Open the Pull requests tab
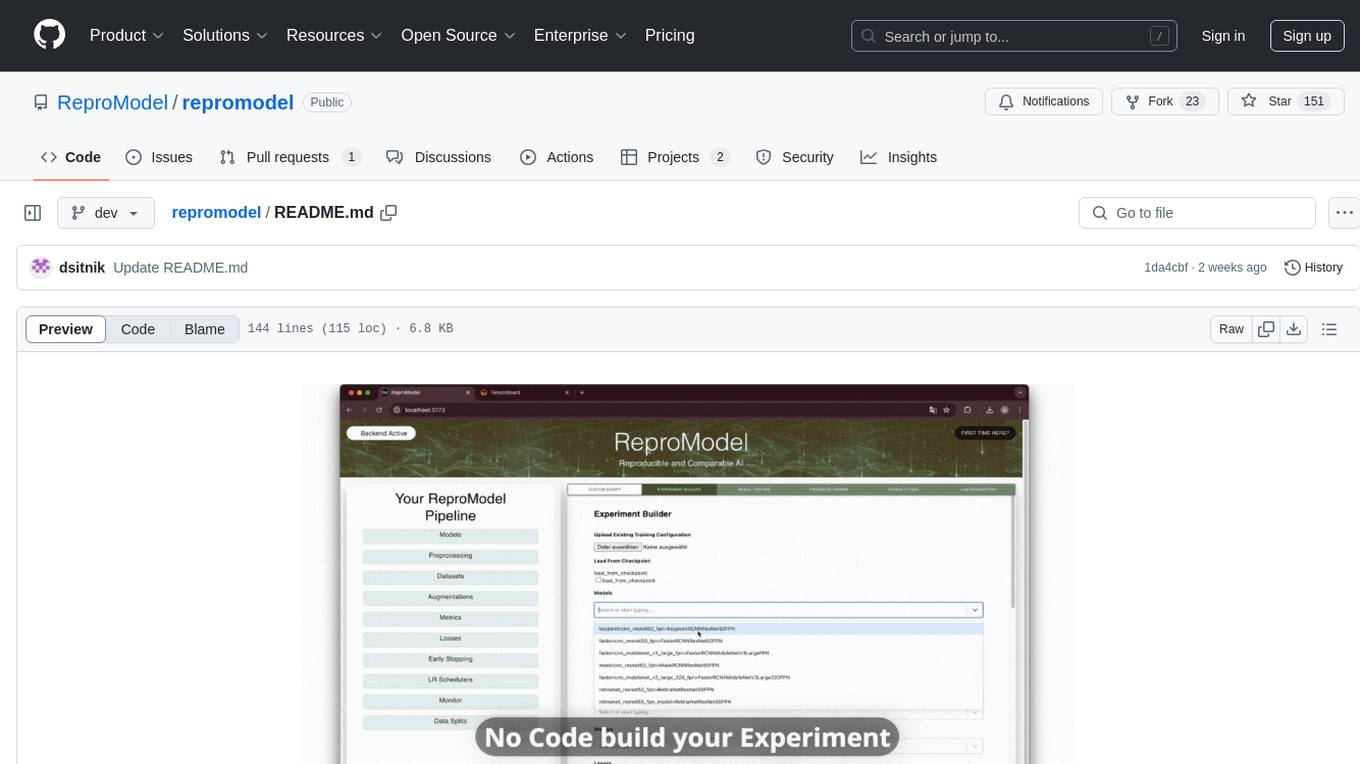 290,157
